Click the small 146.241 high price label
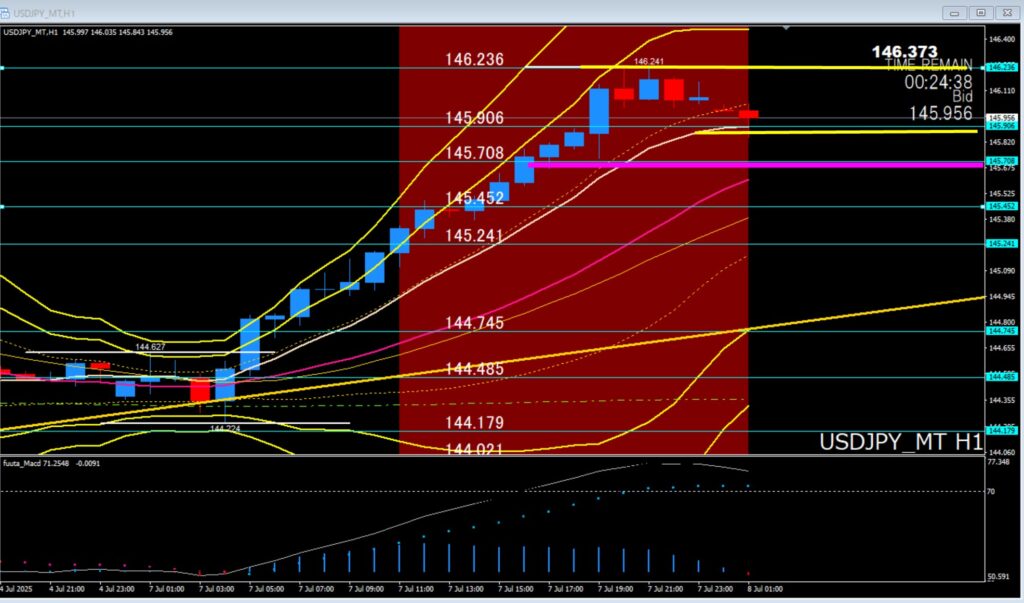The image size is (1024, 603). (x=648, y=61)
